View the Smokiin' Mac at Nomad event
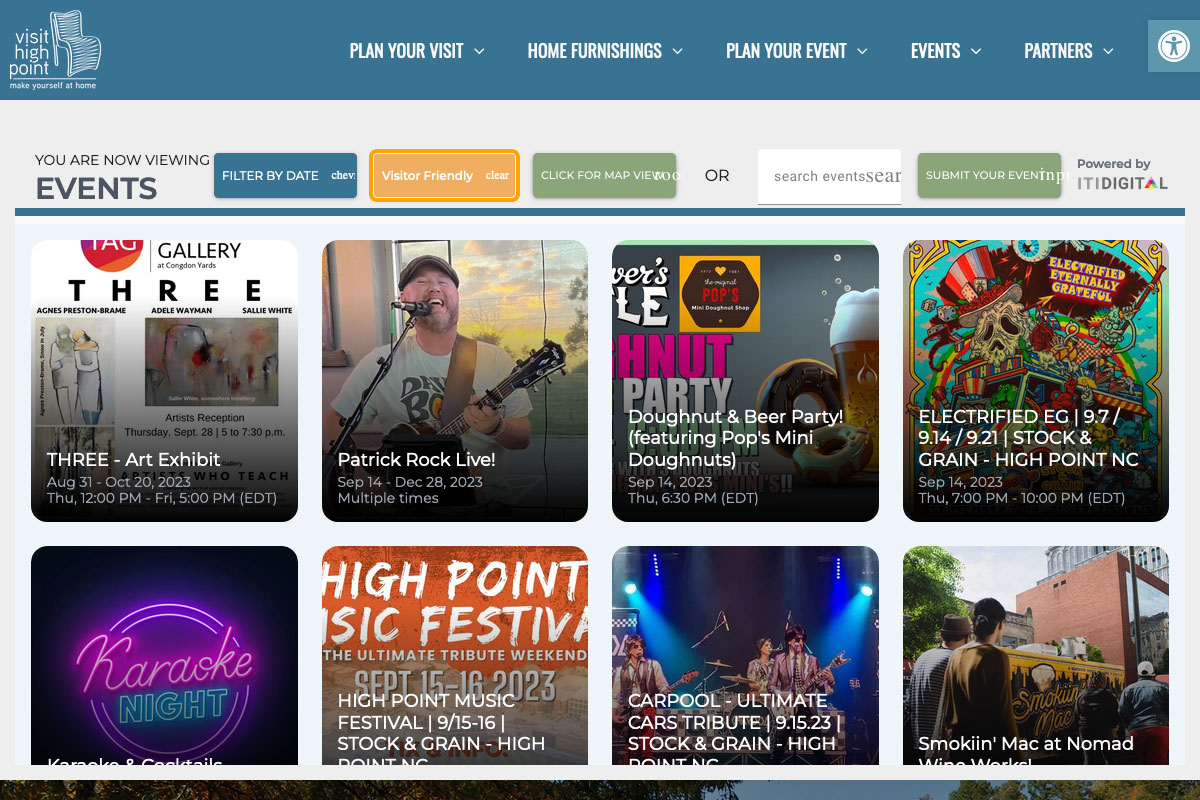 (1035, 655)
